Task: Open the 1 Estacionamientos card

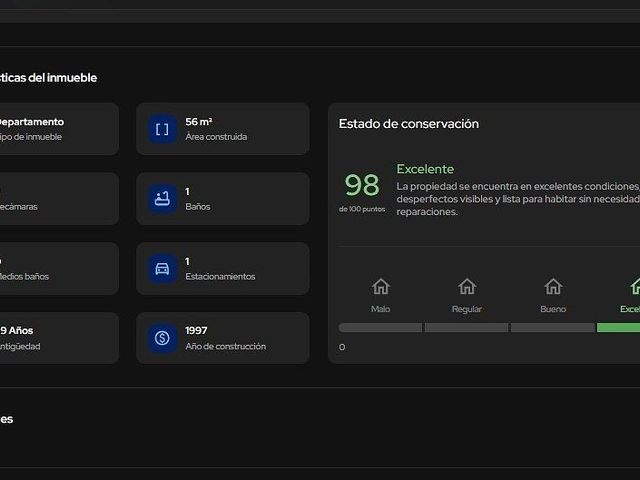Action: (x=223, y=269)
